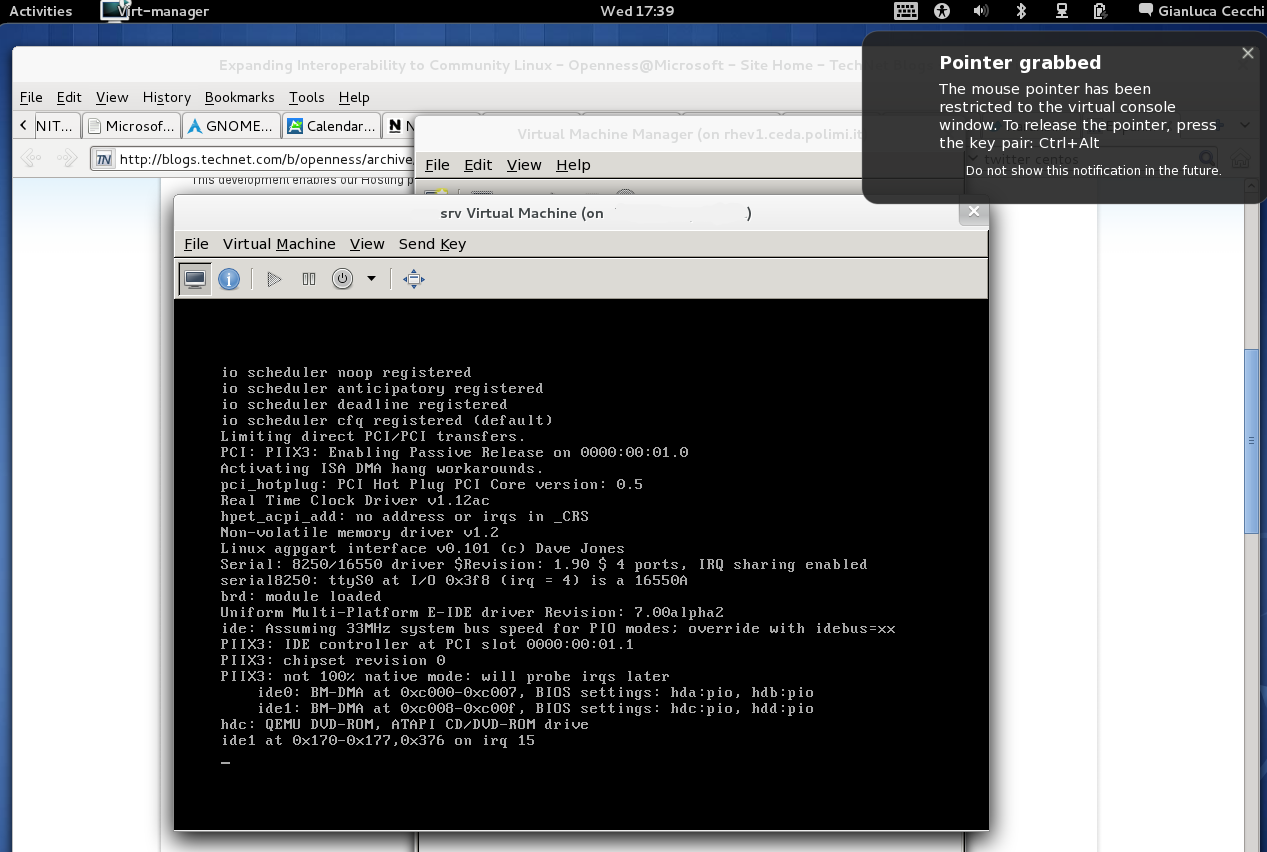The image size is (1267, 852).
Task: Click 'io scheduler noop registered' console line
Action: 346,373
